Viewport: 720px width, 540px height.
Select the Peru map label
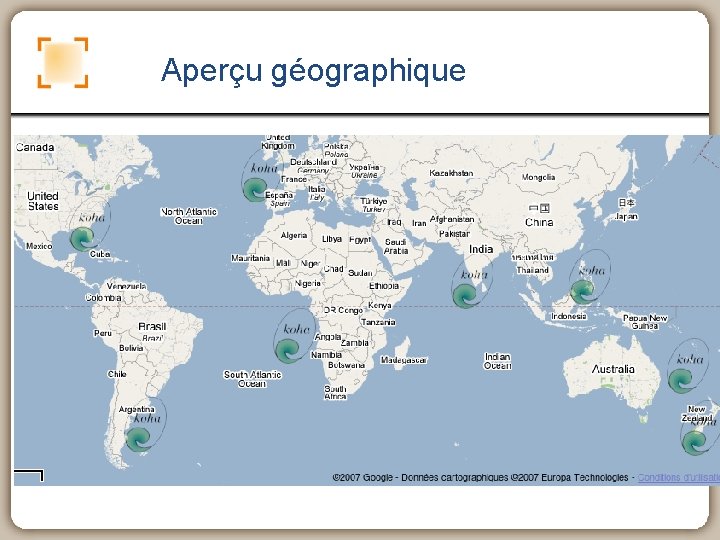[x=102, y=333]
